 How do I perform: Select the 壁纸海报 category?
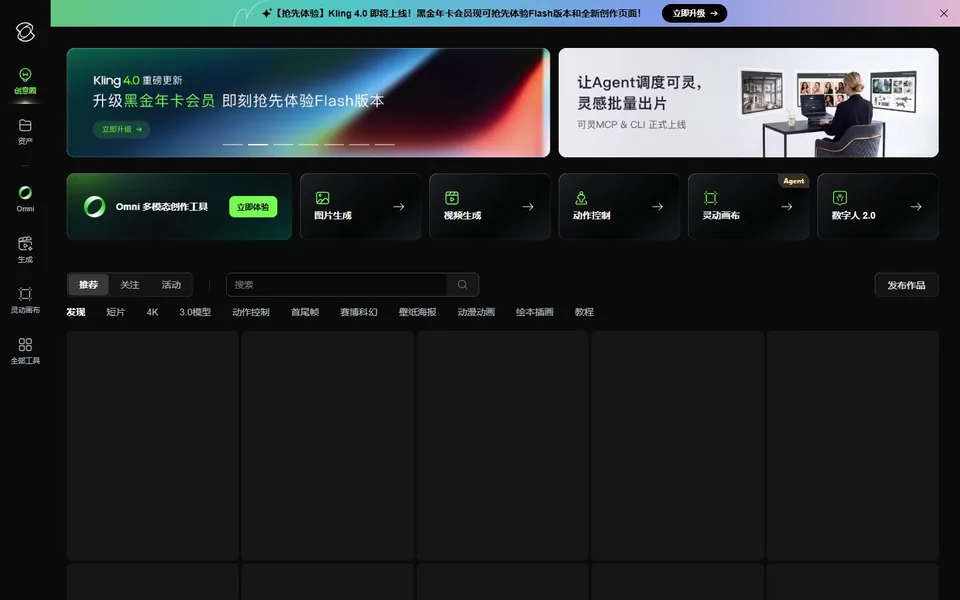[418, 312]
